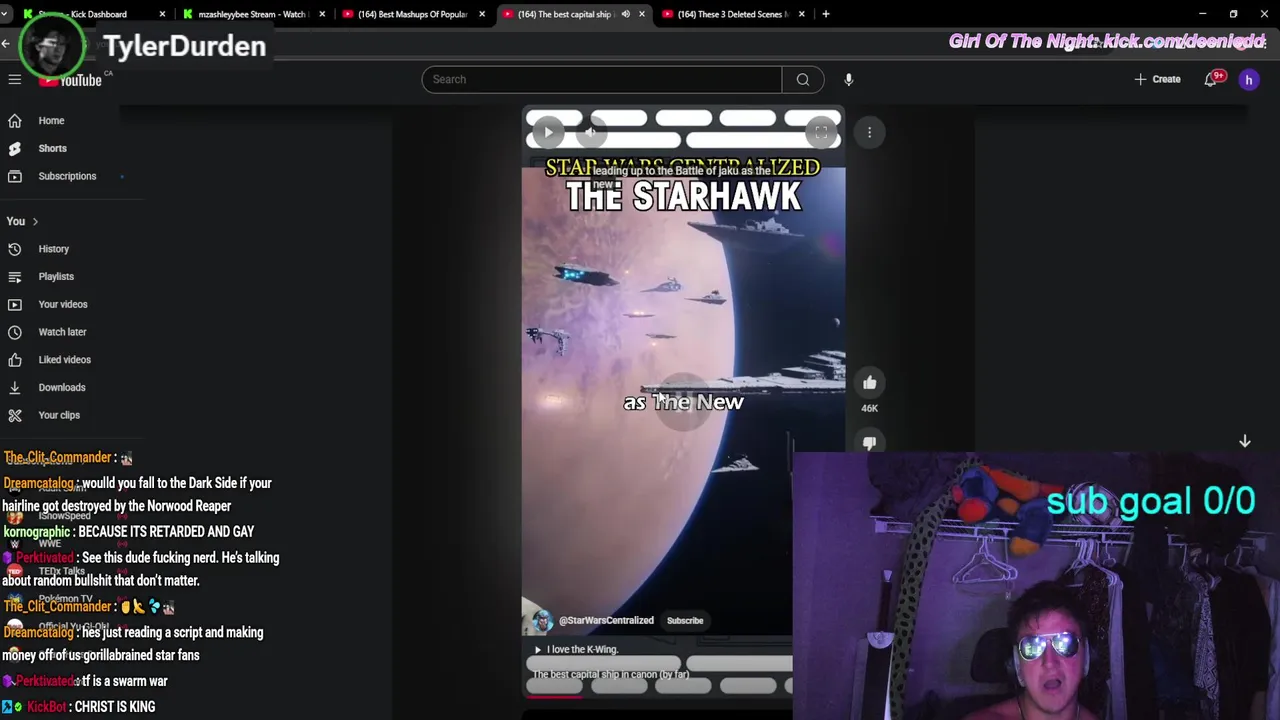Open the notifications bell
Viewport: 1280px width, 720px height.
pos(1211,79)
